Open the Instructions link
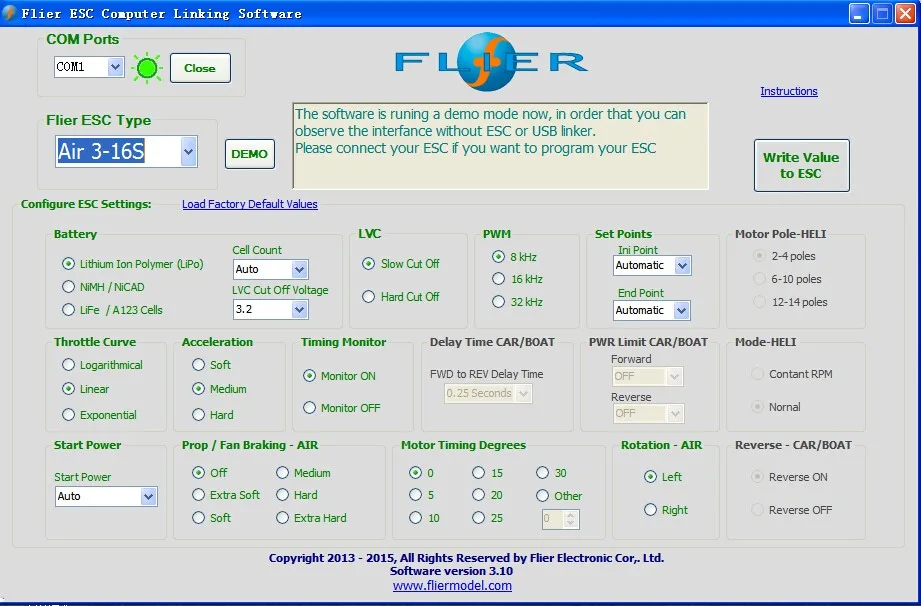 (x=788, y=91)
